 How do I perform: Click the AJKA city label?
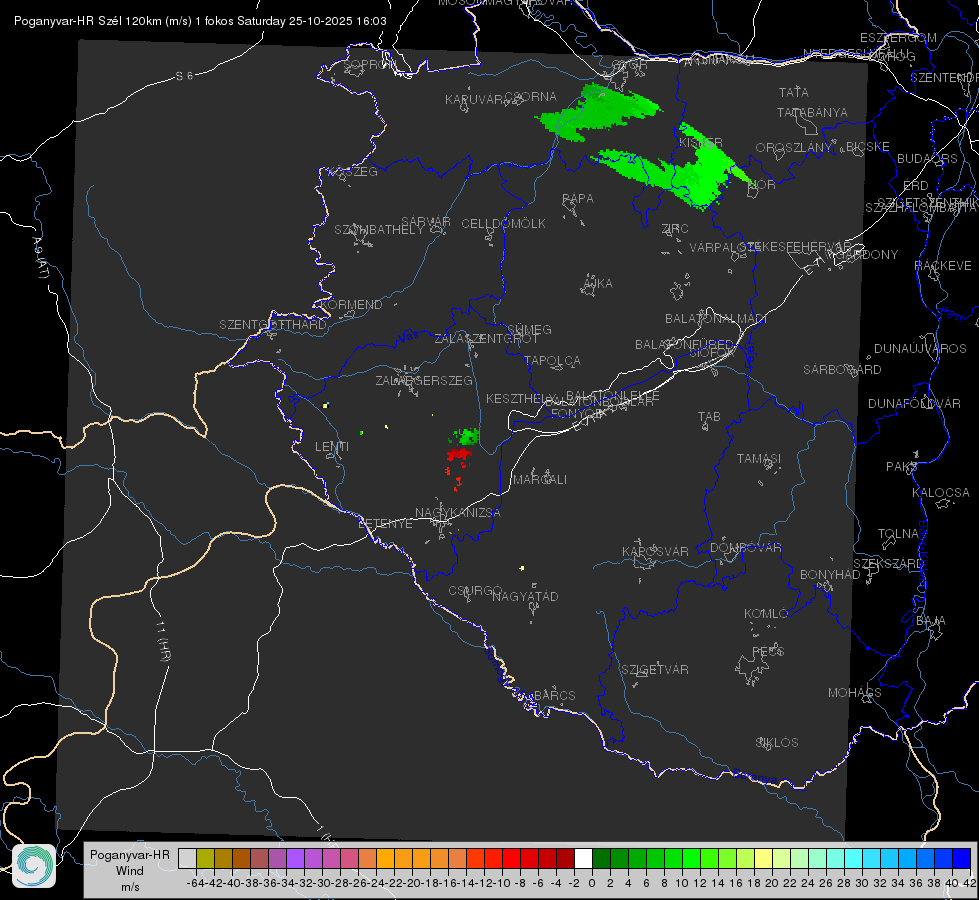point(598,284)
